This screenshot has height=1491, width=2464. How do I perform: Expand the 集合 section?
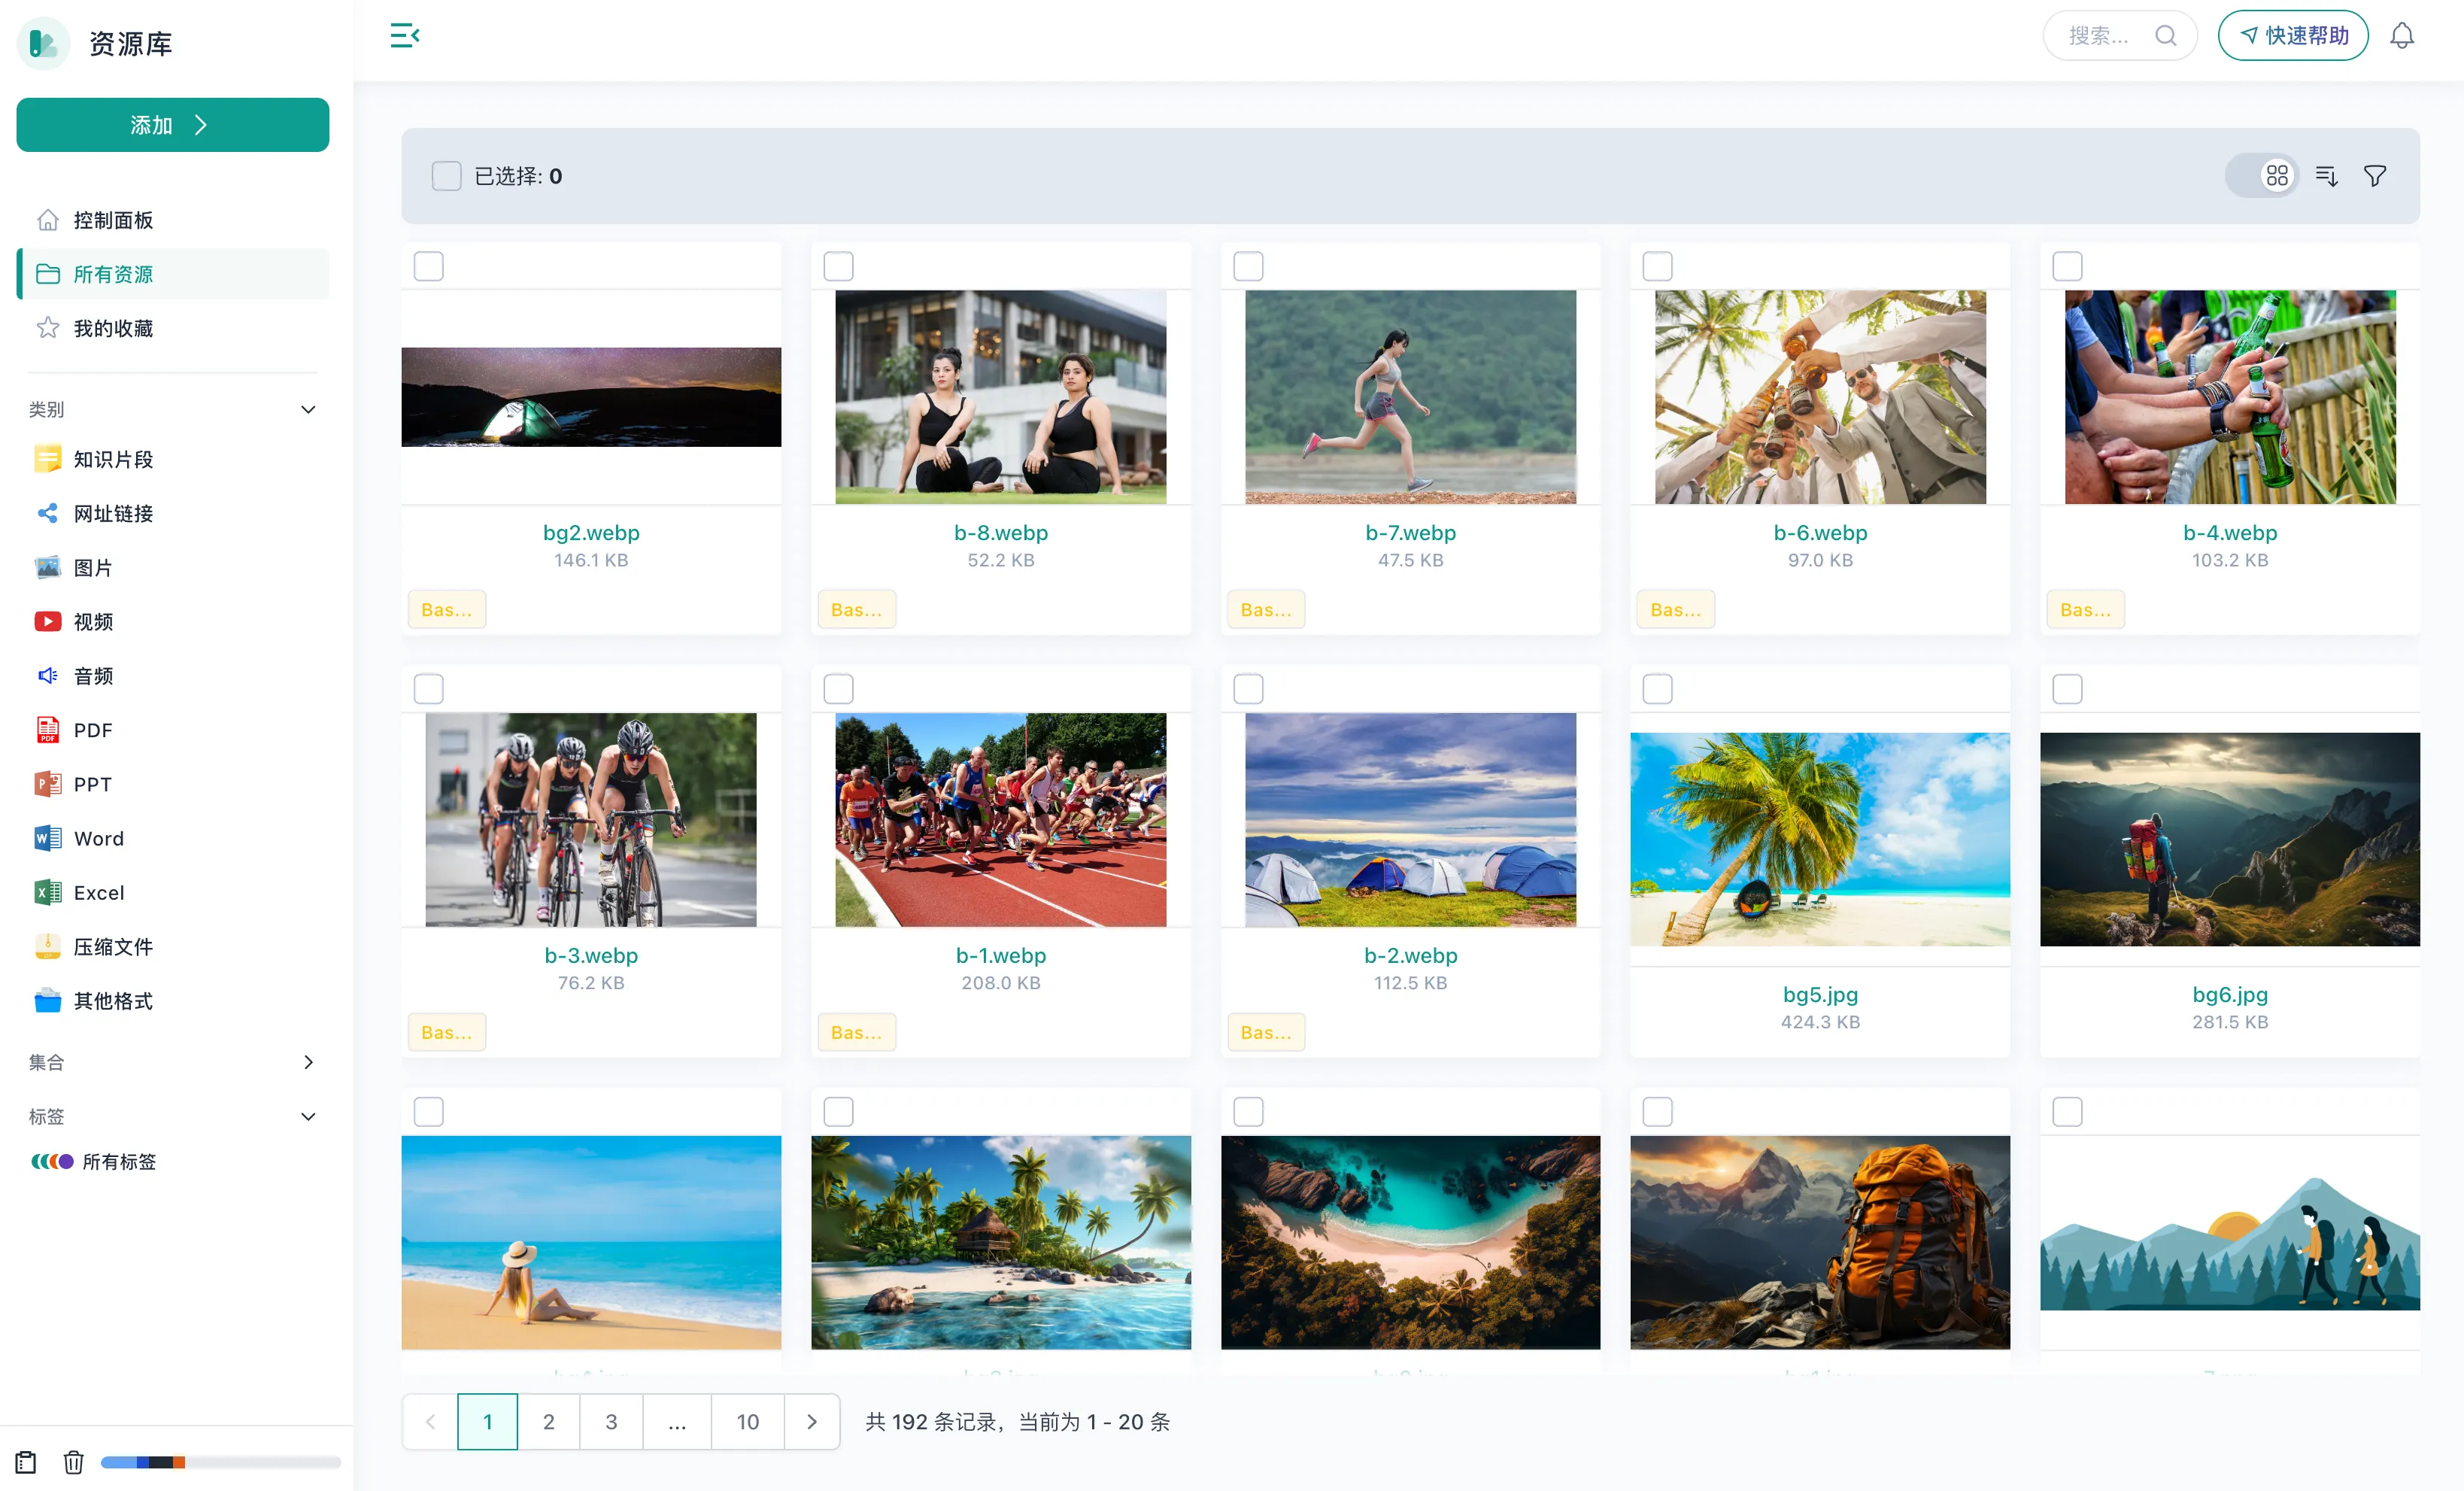[x=308, y=1062]
